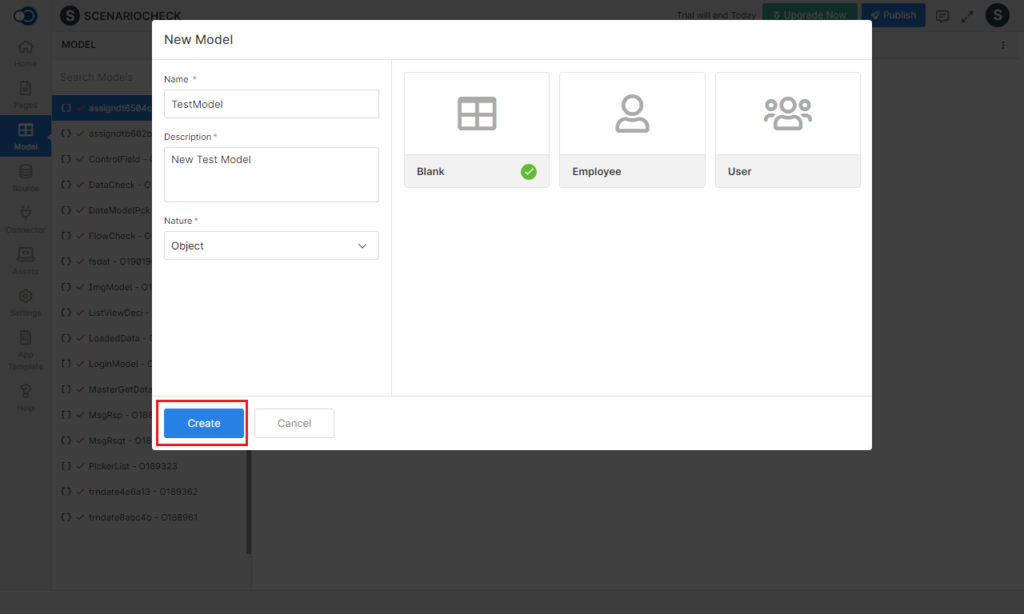
Task: Select the DataCheck model in list
Action: pyautogui.click(x=103, y=185)
